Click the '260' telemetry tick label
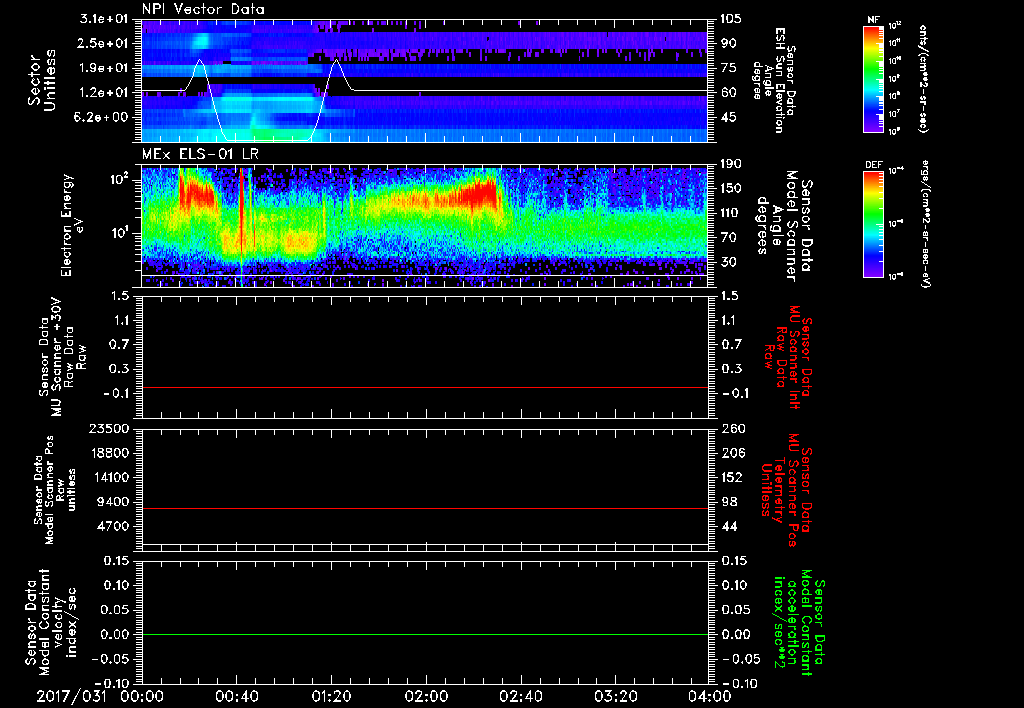1024x708 pixels. (x=731, y=428)
